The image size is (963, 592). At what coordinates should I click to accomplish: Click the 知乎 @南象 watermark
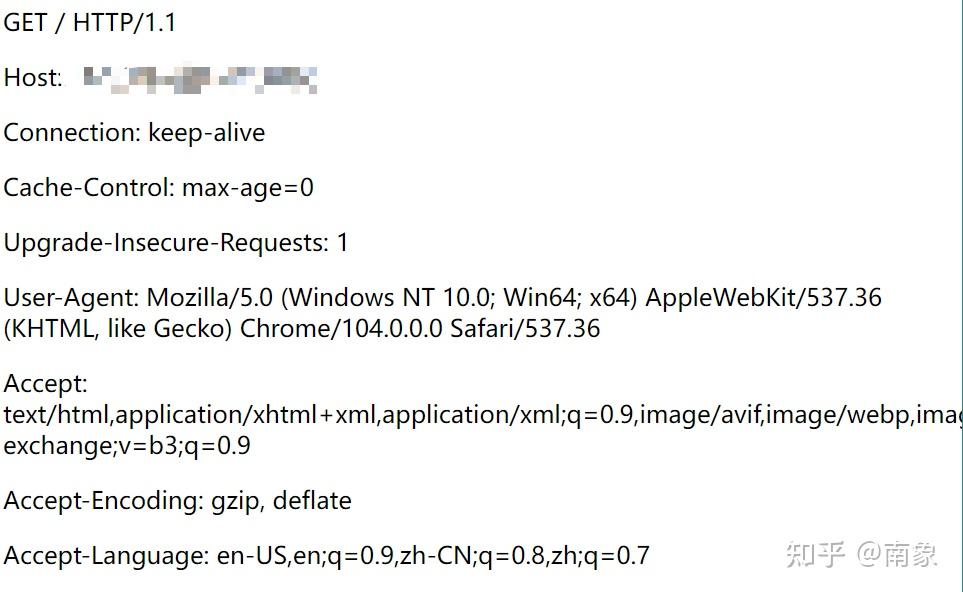pos(862,554)
